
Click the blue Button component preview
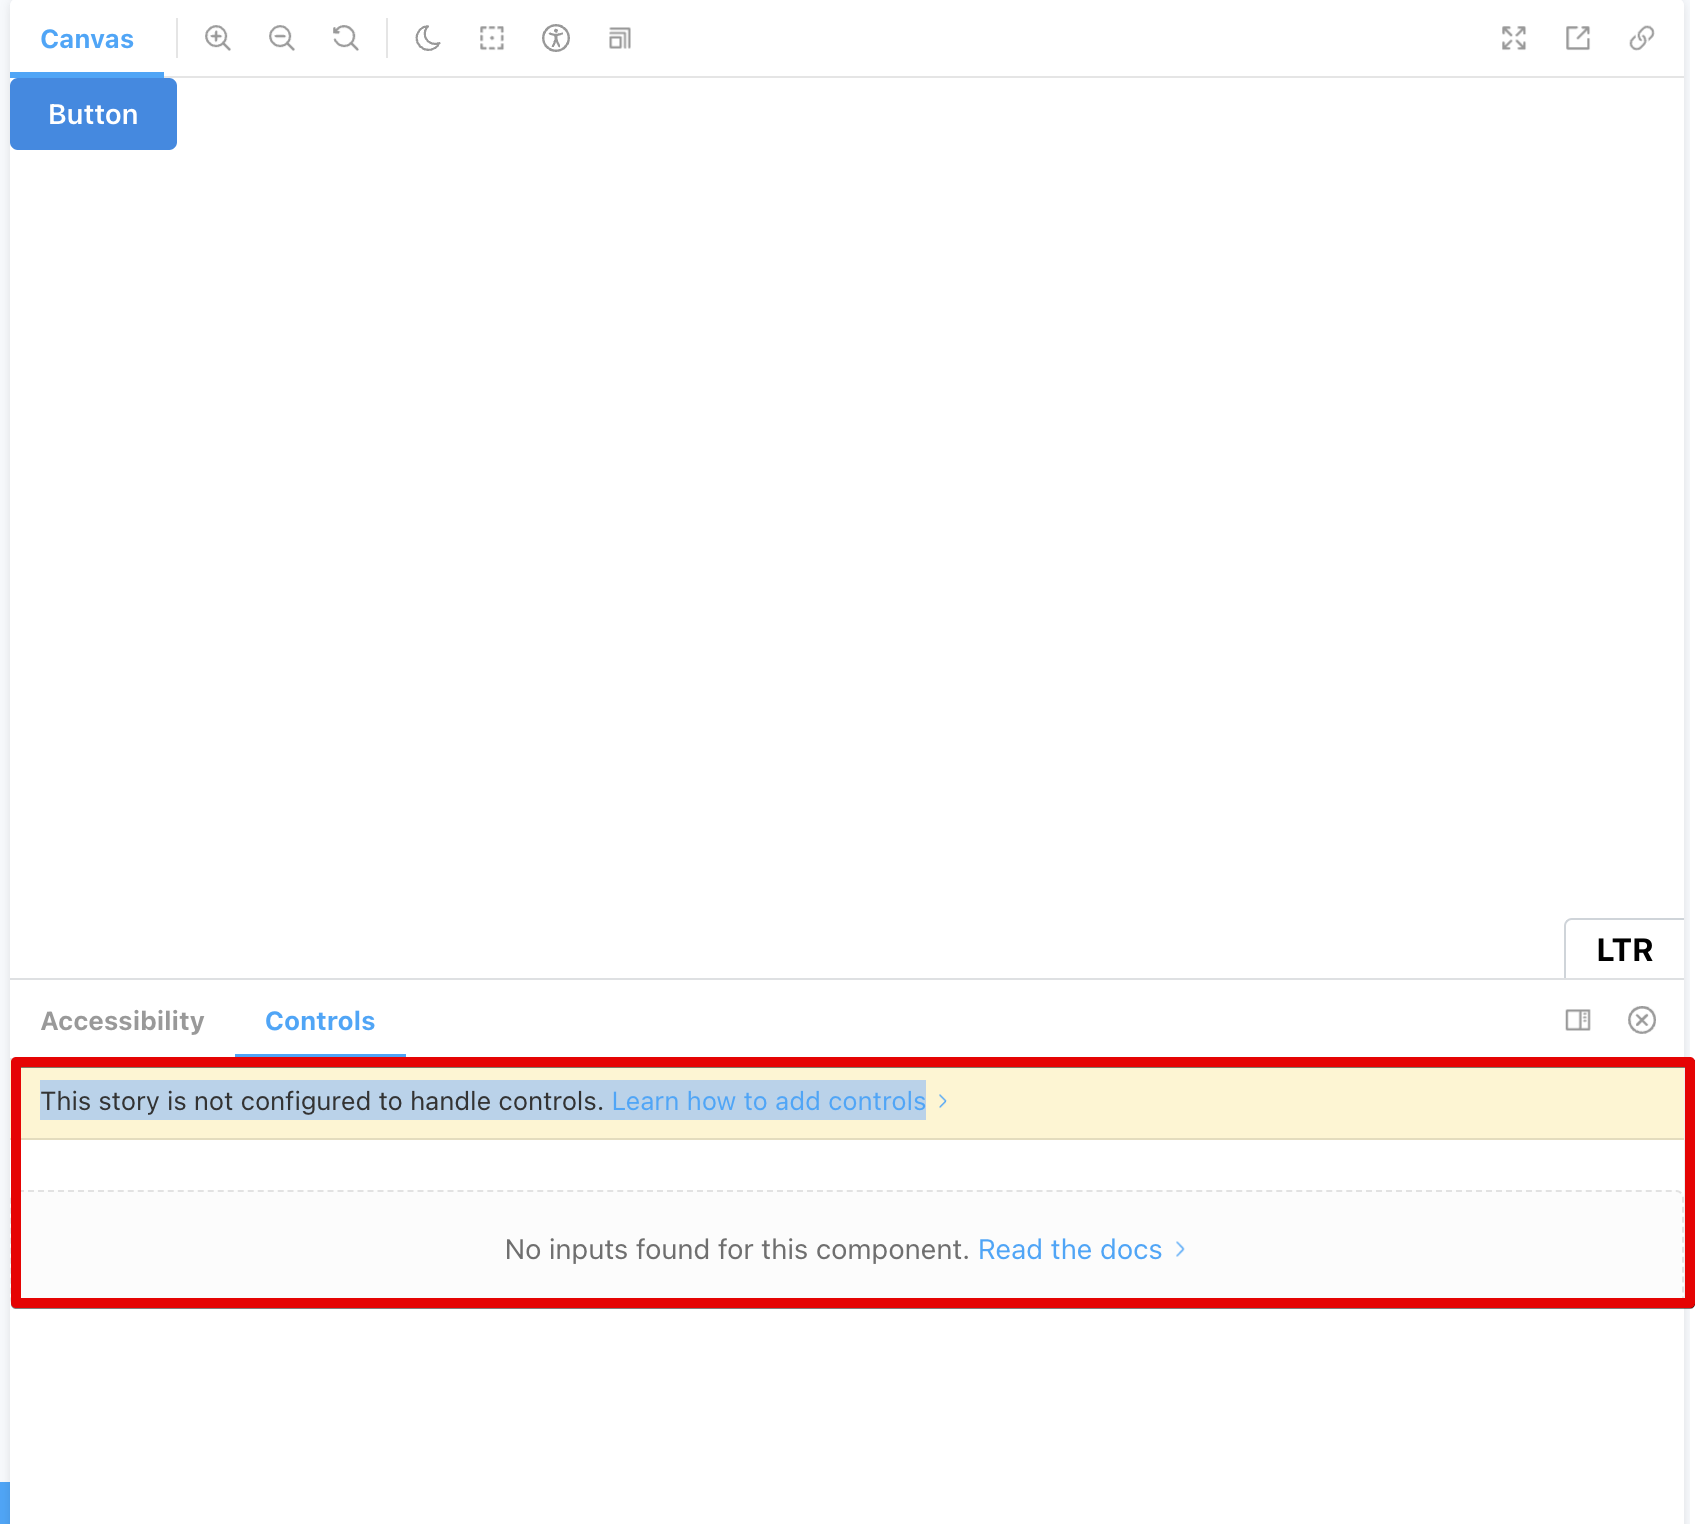point(92,113)
